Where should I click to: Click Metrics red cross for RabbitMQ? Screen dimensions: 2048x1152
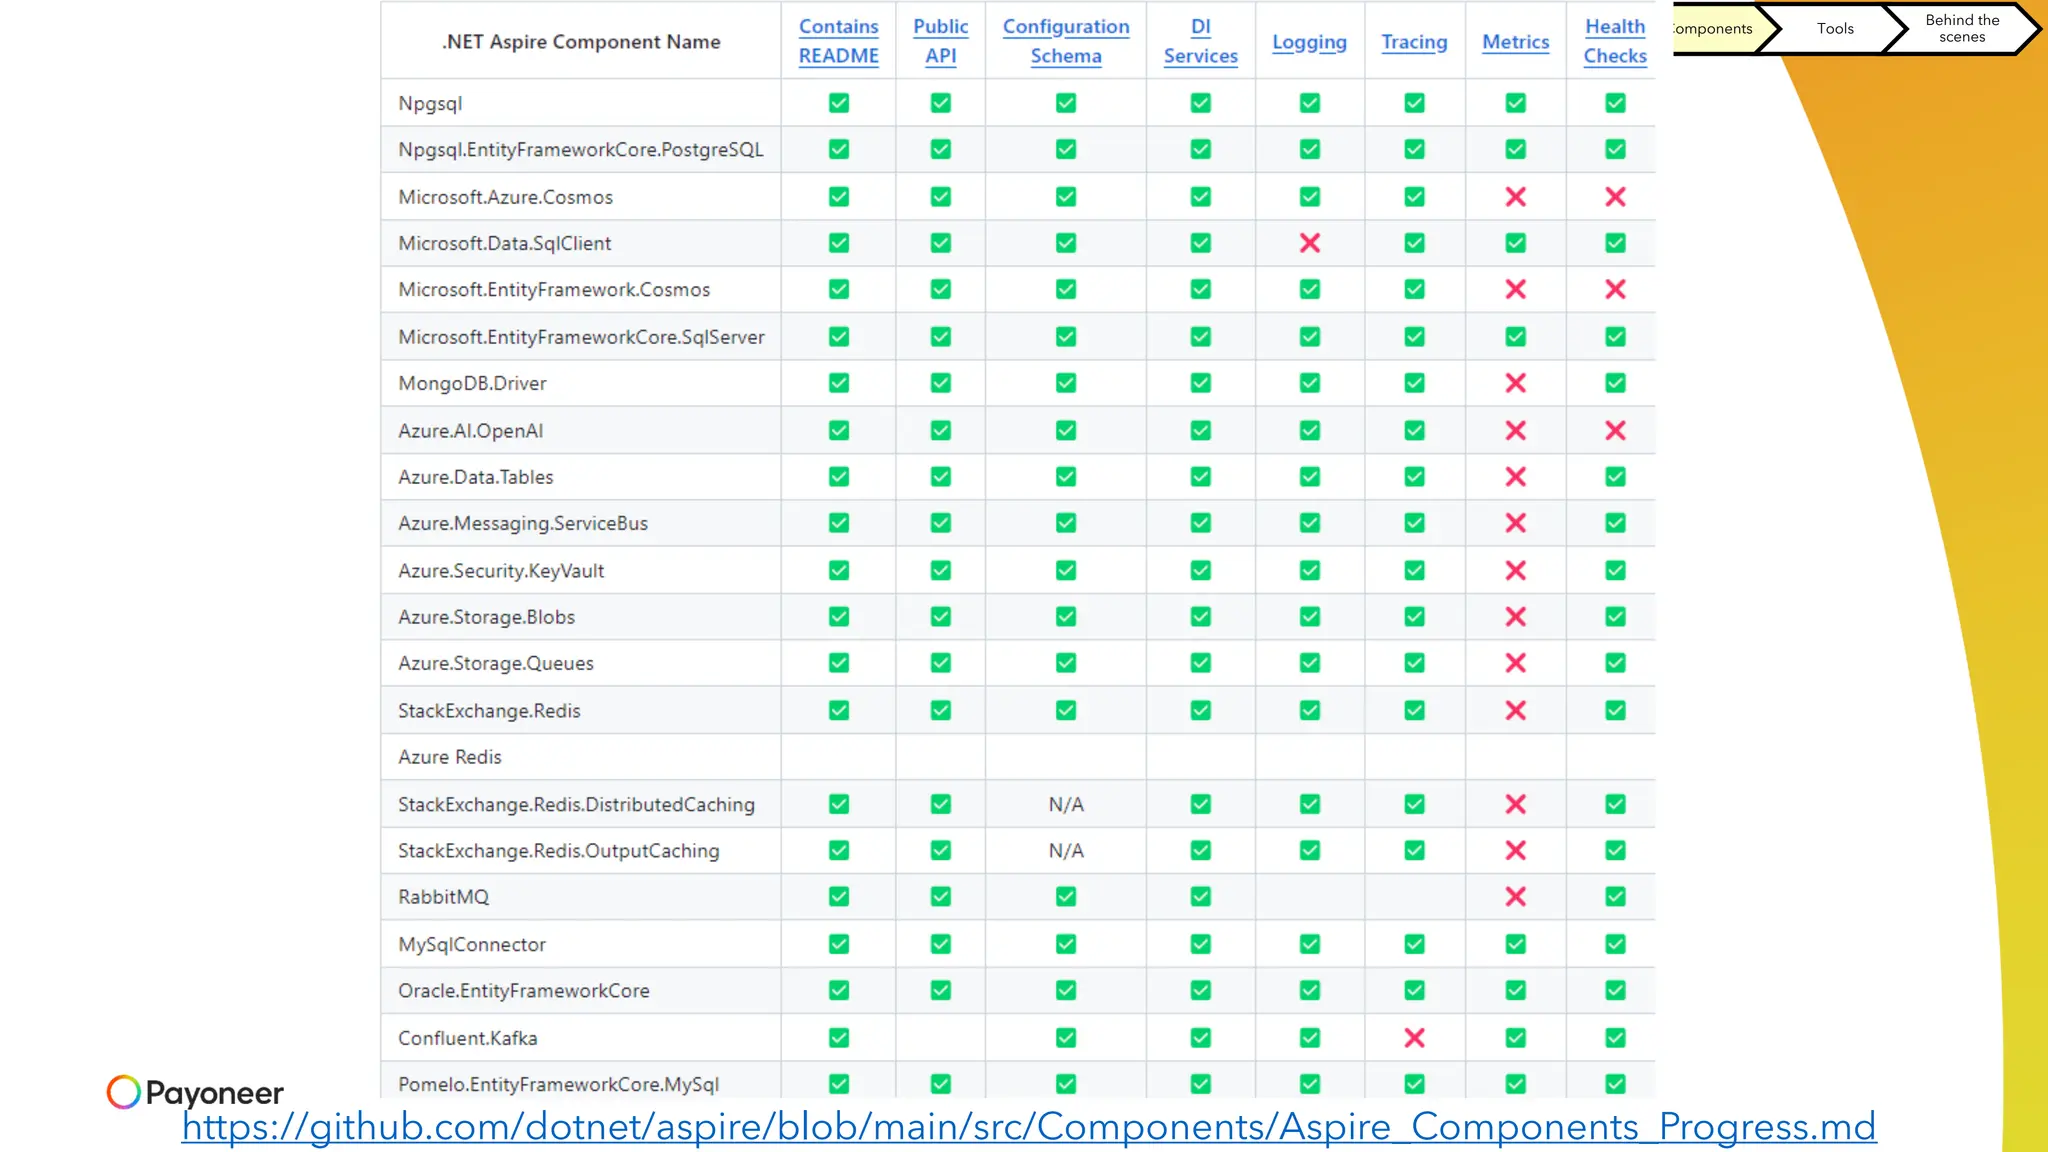coord(1515,897)
